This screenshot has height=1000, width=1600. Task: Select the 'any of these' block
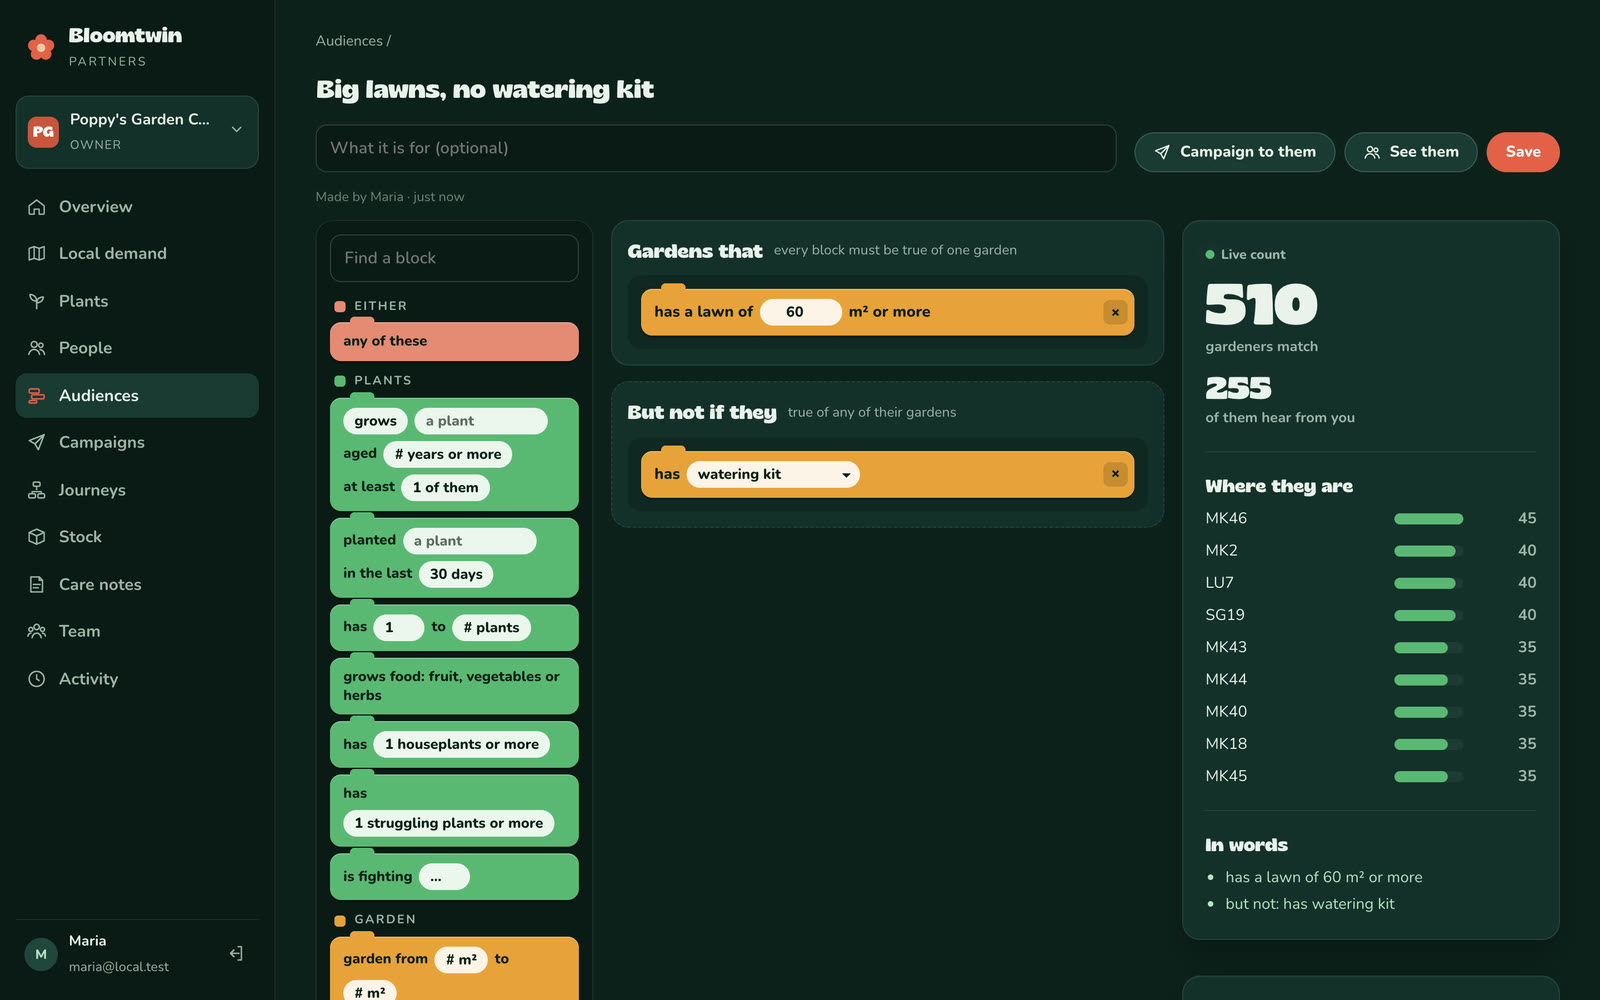[x=454, y=341]
